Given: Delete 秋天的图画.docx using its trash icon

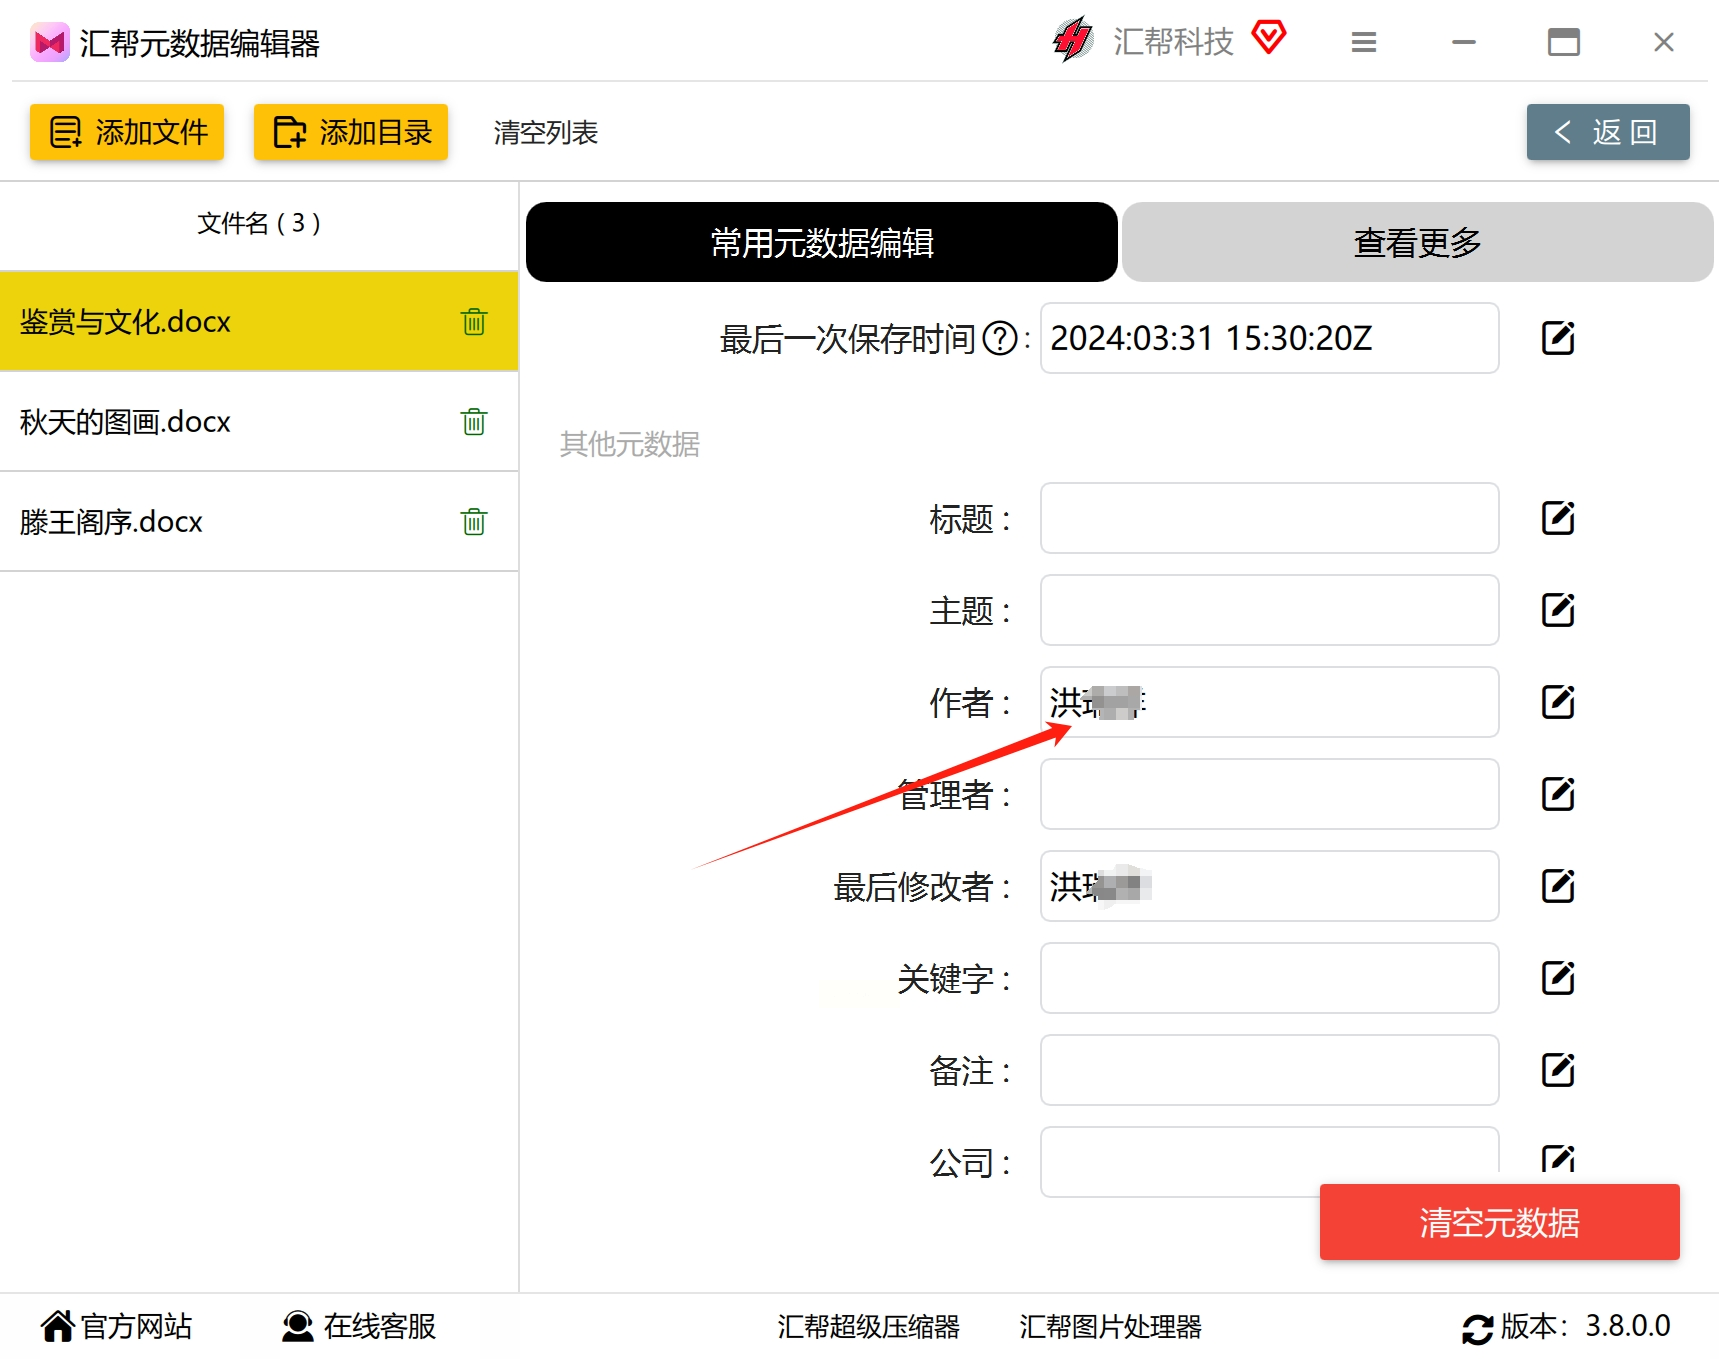Looking at the screenshot, I should click(474, 422).
